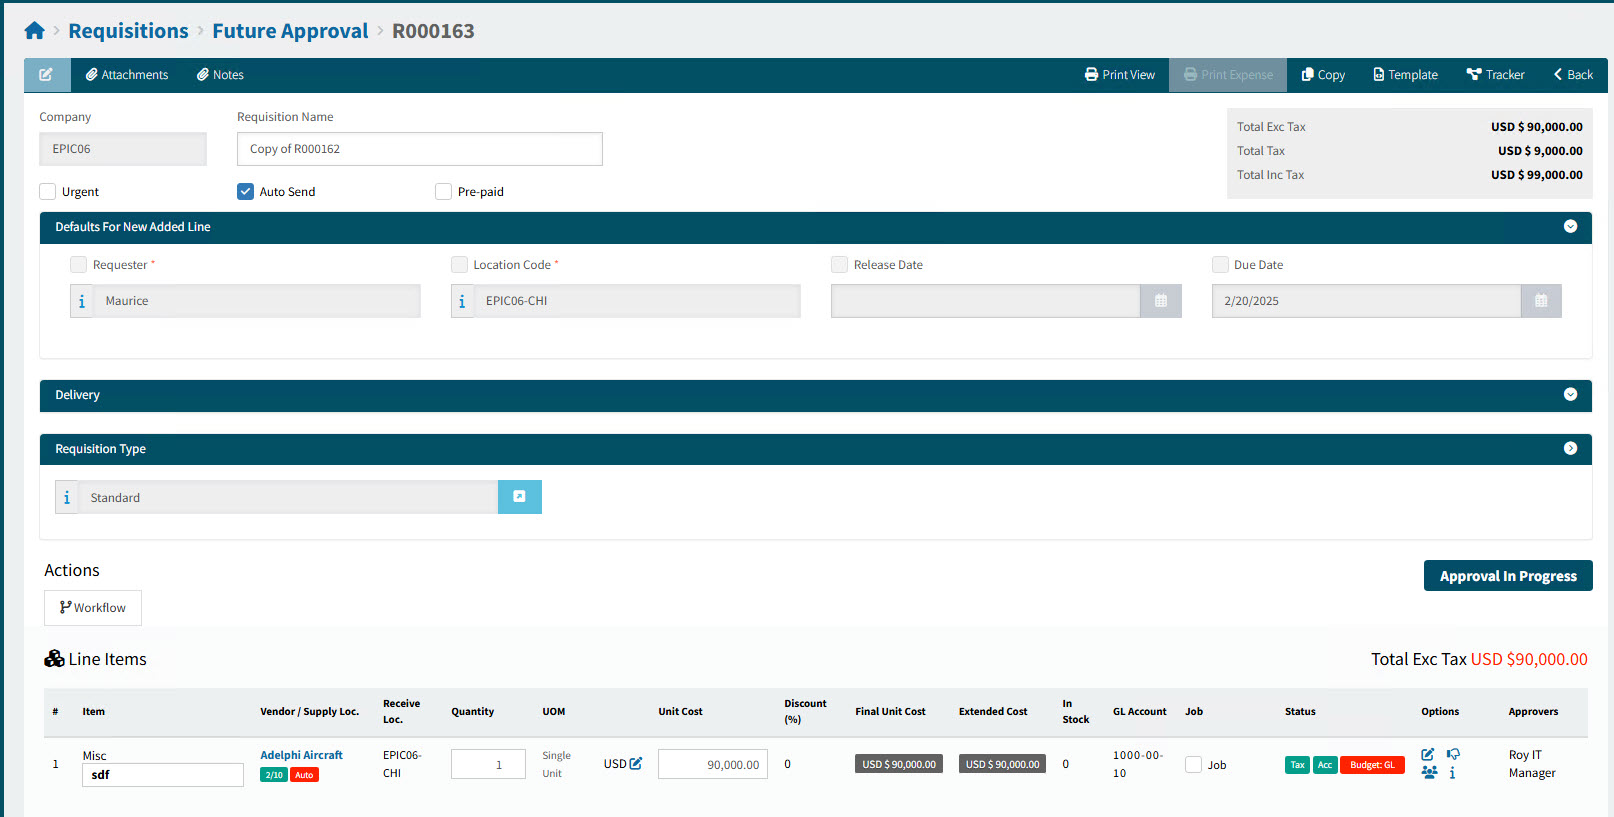
Task: Click the Approval In Progress status button
Action: coord(1508,576)
